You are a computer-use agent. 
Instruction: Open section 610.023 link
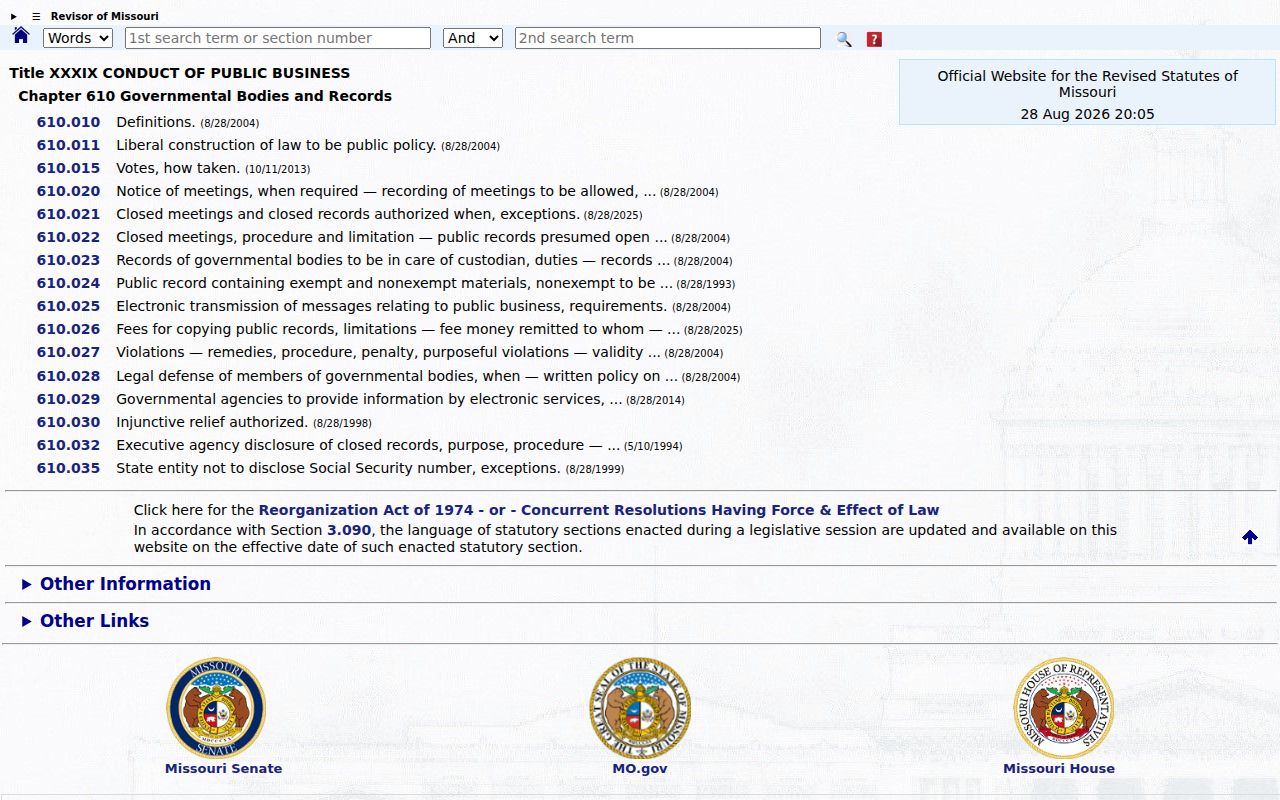click(x=68, y=260)
